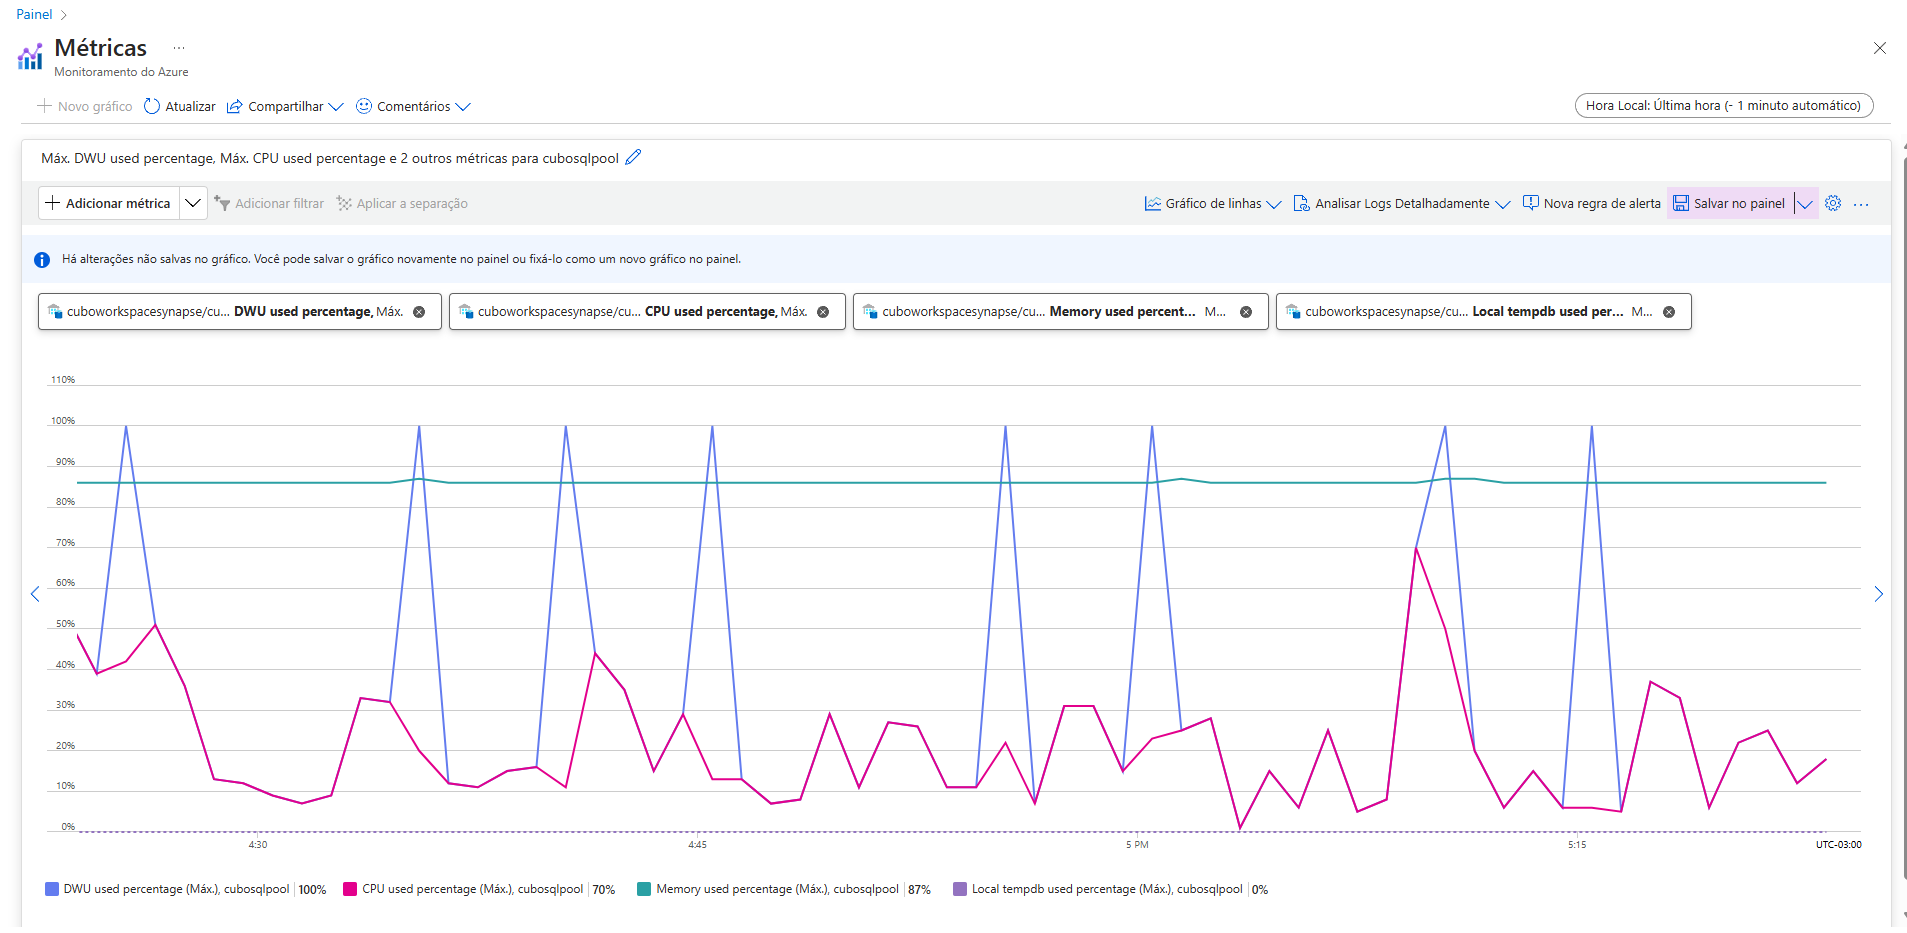Click Nova regra de alerta
1907x933 pixels.
(1591, 203)
